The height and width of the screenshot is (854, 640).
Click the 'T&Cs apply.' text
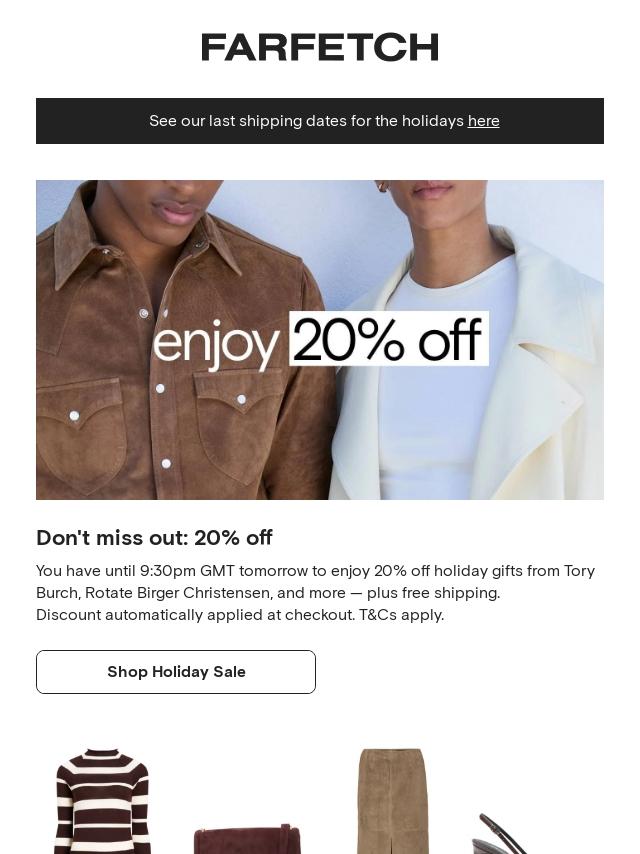click(402, 615)
